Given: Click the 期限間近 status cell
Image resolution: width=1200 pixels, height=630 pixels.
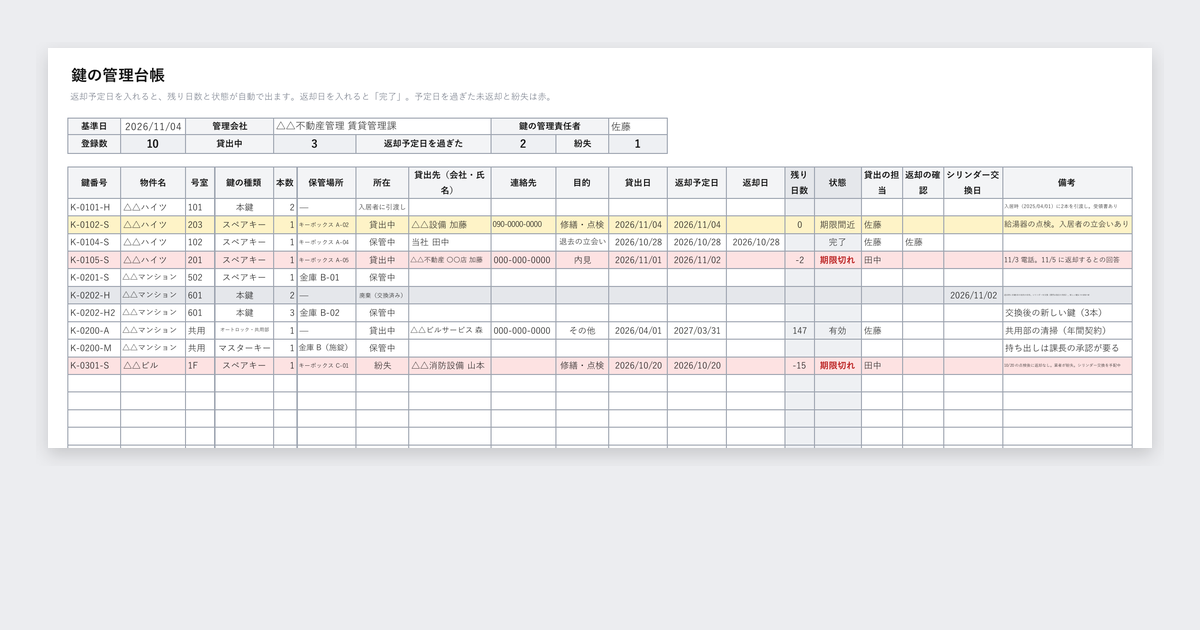Looking at the screenshot, I should click(x=838, y=225).
